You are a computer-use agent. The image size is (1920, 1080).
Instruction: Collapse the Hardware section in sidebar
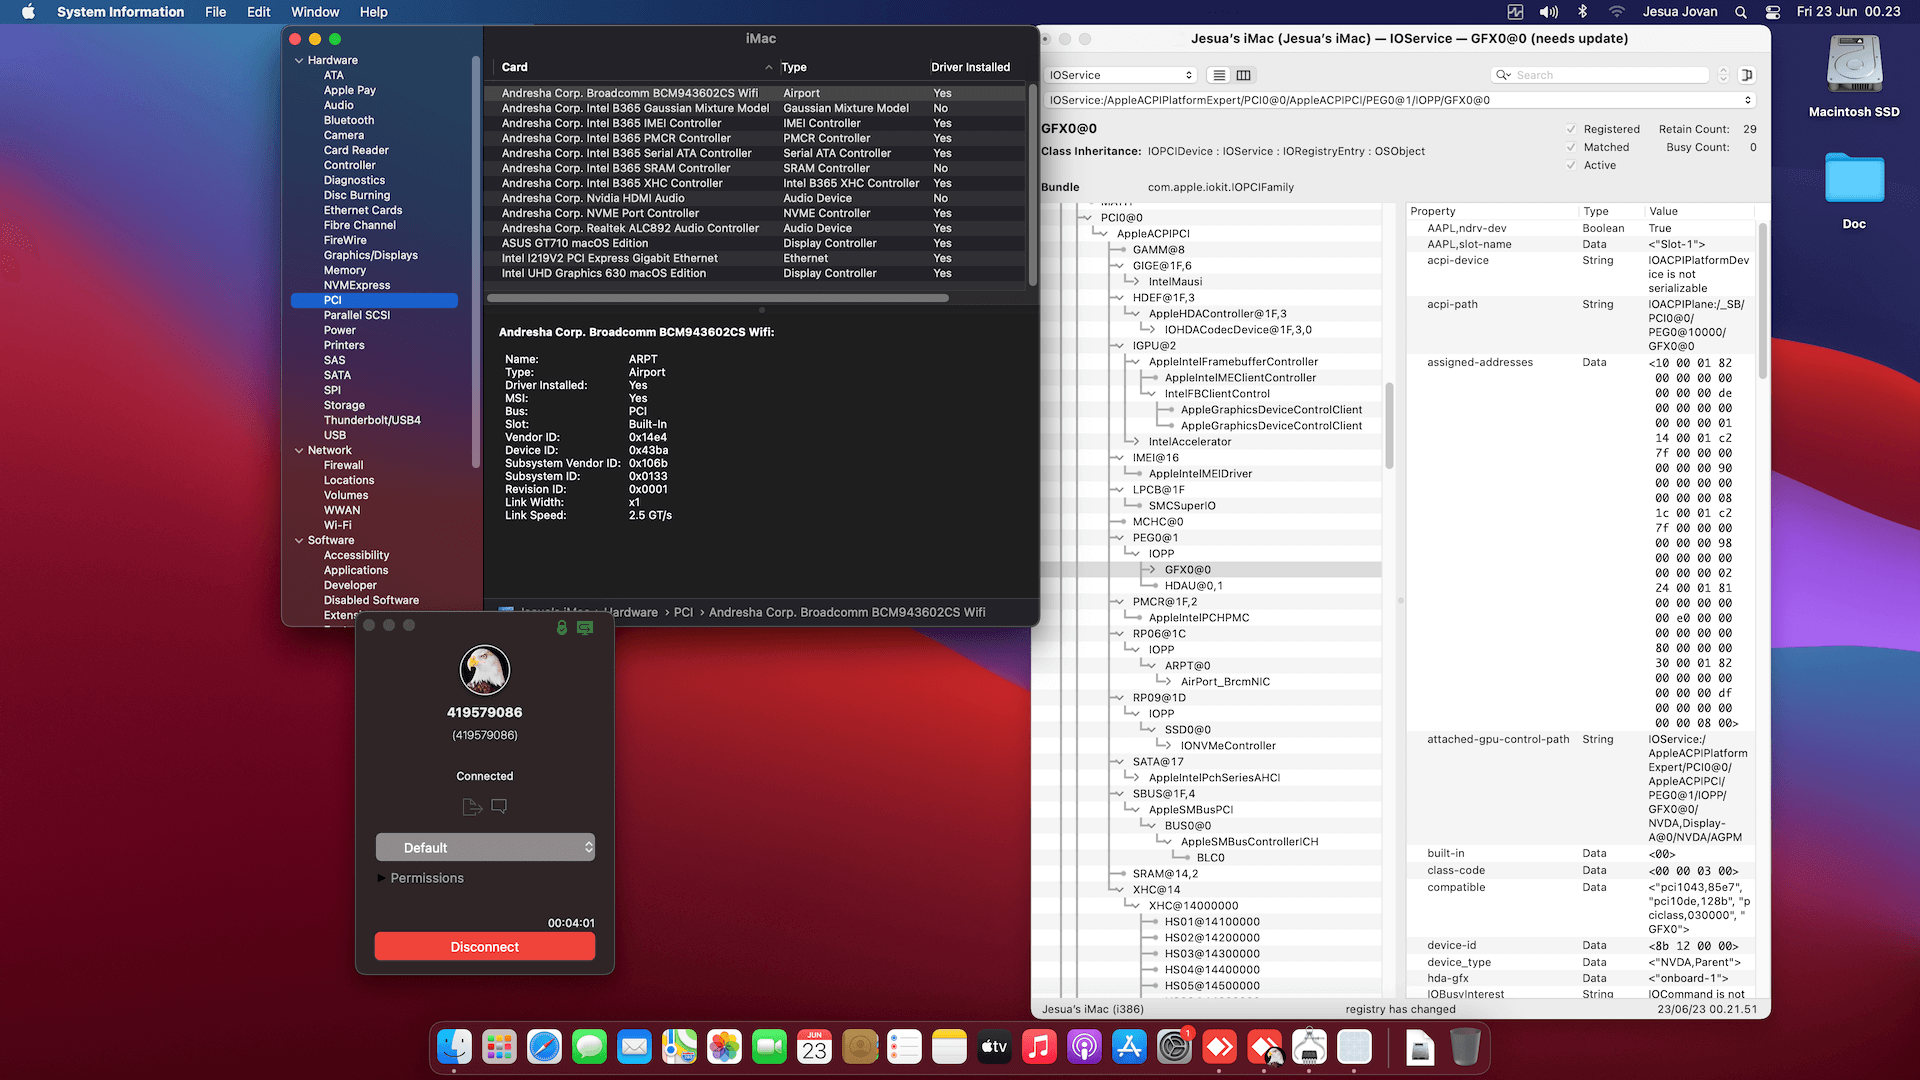(x=299, y=60)
